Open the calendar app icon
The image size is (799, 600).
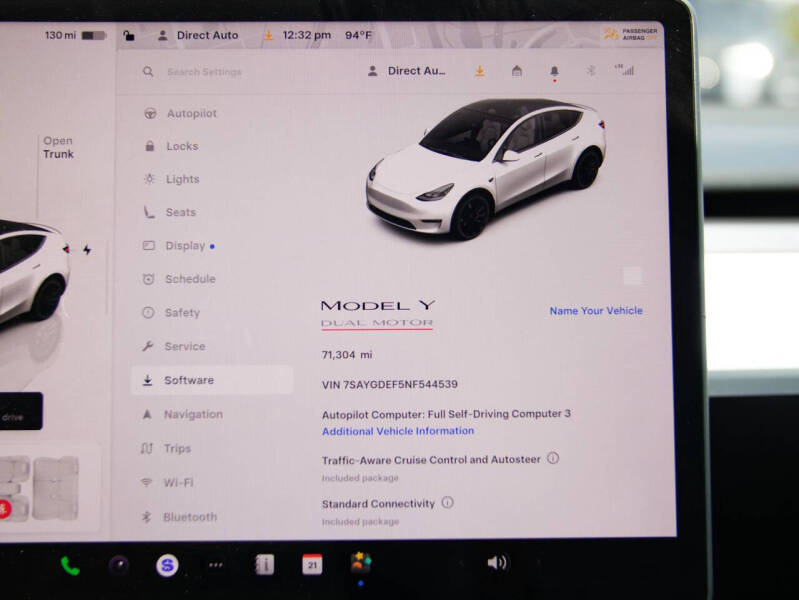(x=312, y=564)
